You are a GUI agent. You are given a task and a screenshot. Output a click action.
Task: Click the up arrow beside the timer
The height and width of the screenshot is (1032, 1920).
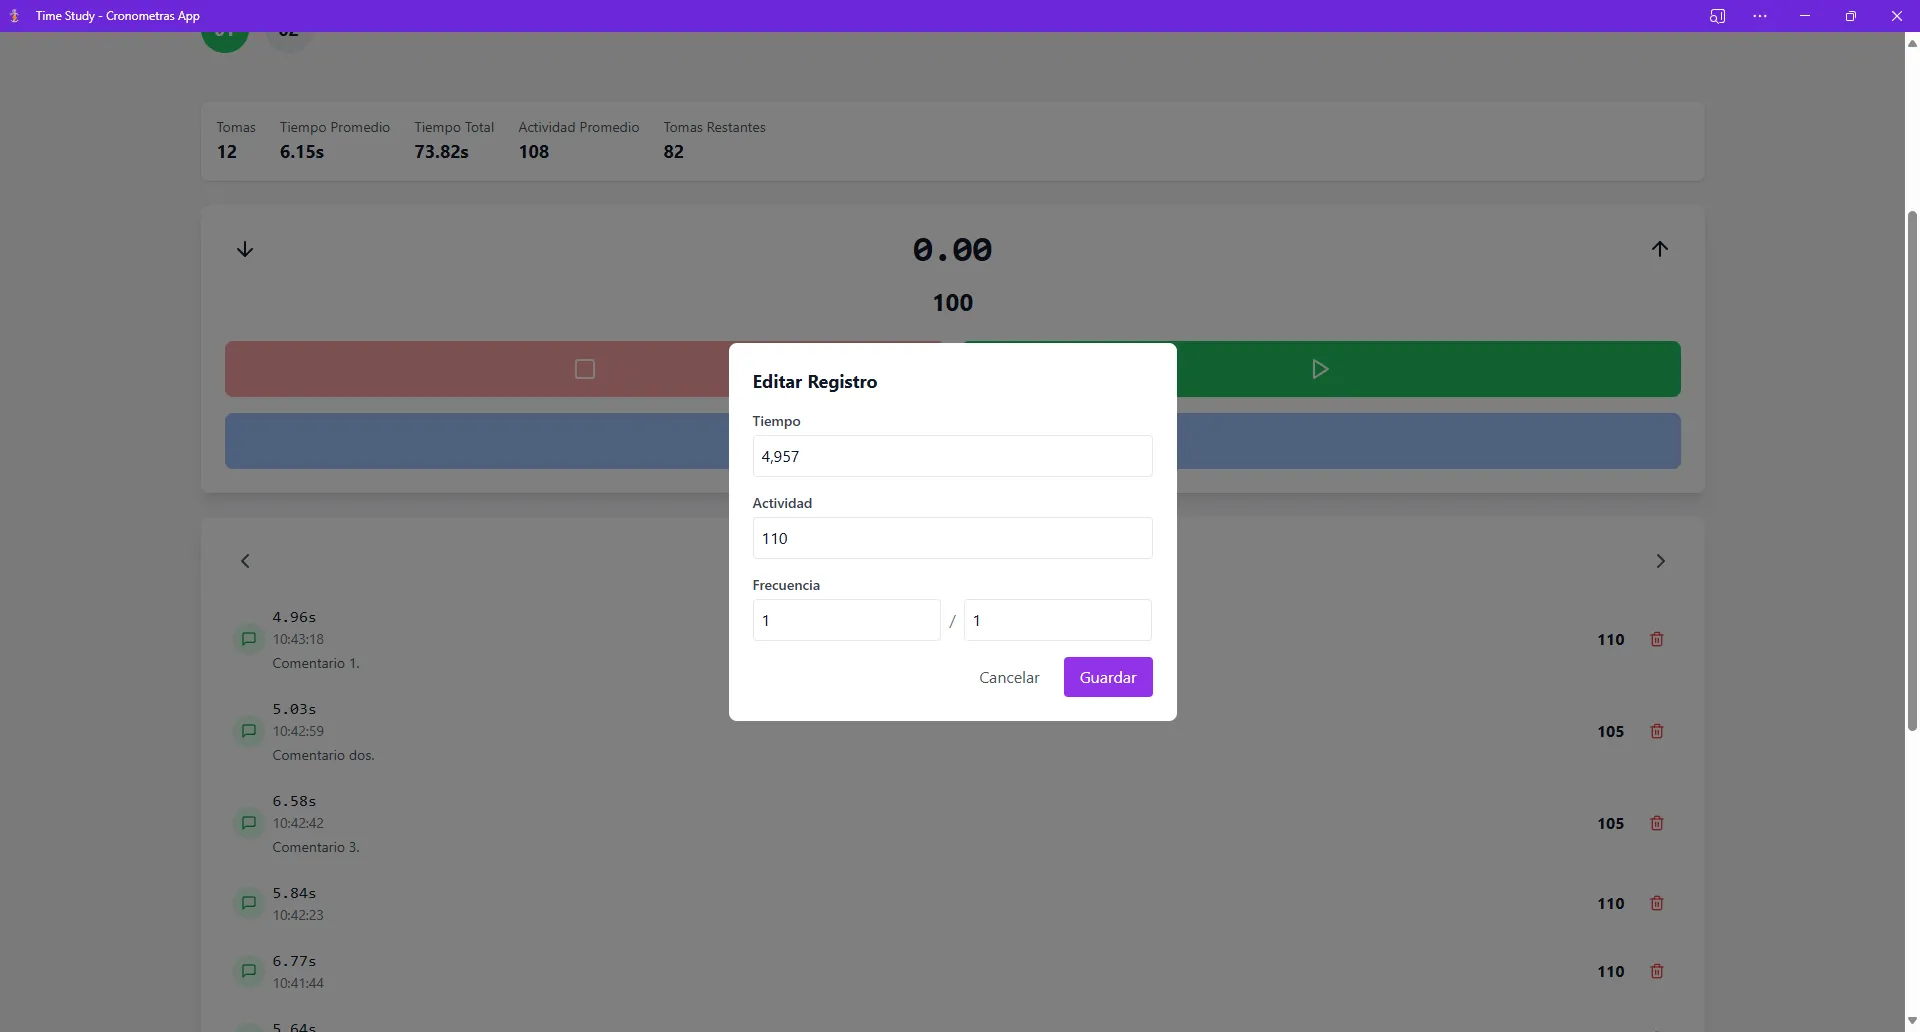[1660, 249]
